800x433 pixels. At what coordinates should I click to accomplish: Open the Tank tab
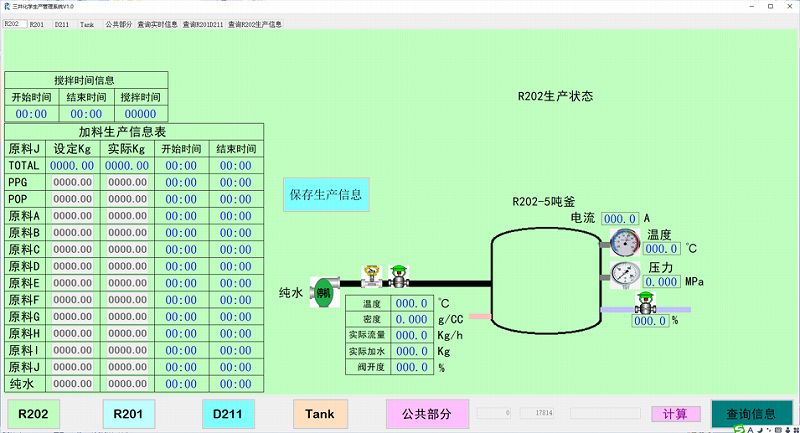[x=87, y=24]
